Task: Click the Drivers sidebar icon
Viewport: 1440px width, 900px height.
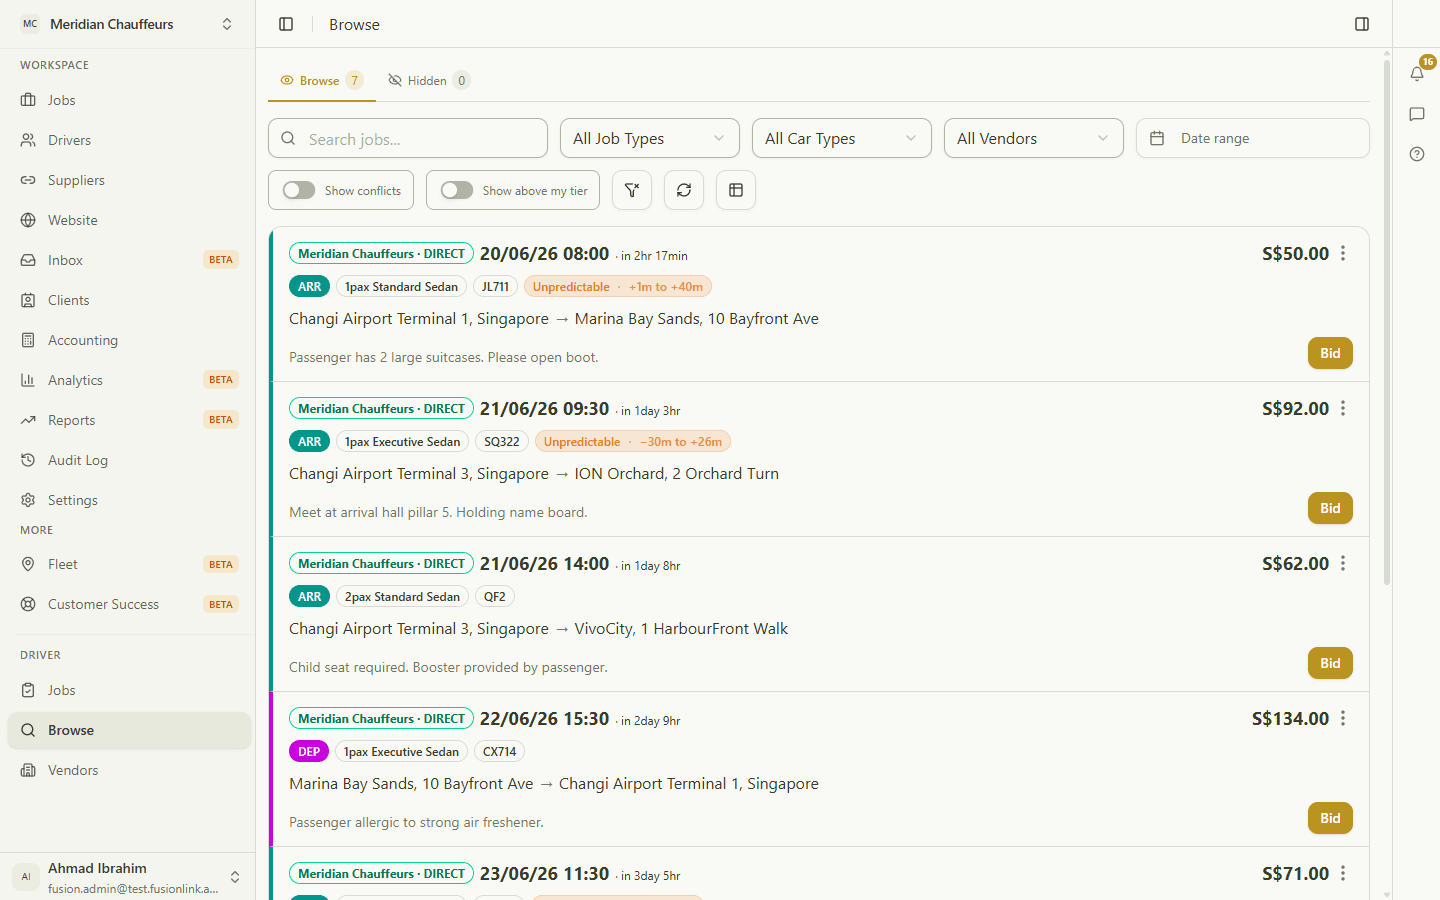Action: click(x=28, y=140)
